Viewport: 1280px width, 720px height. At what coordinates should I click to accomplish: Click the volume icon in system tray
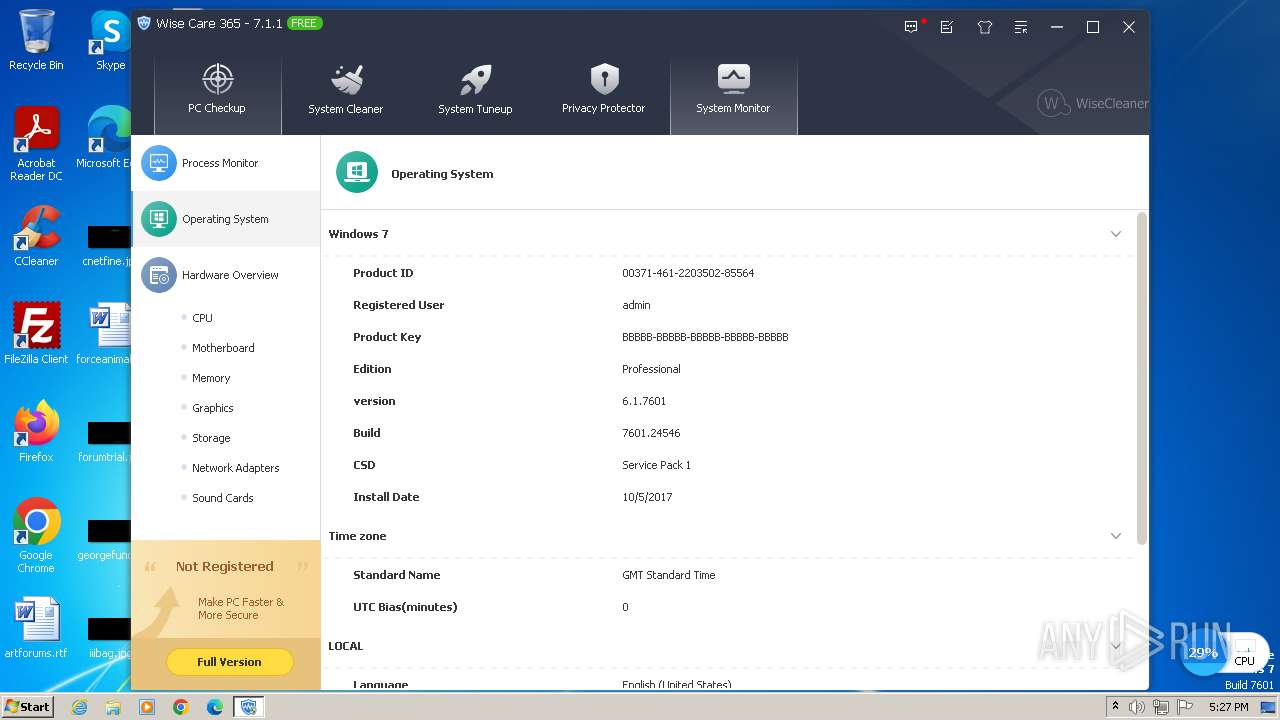click(x=1137, y=707)
